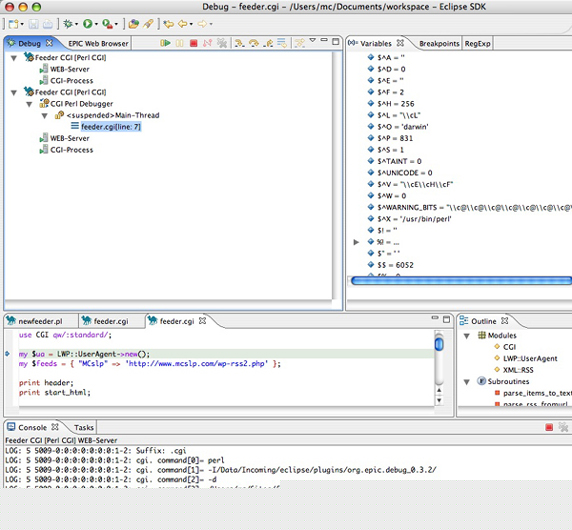The height and width of the screenshot is (530, 572).
Task: Click the Resume icon in Debug view
Action: (x=165, y=43)
